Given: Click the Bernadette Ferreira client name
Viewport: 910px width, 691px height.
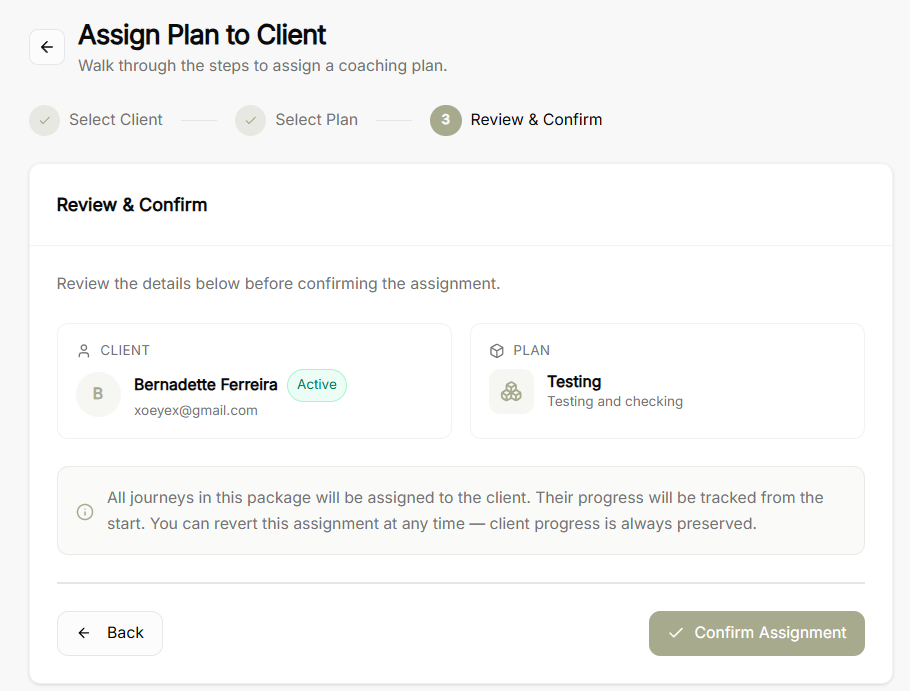Looking at the screenshot, I should [205, 385].
